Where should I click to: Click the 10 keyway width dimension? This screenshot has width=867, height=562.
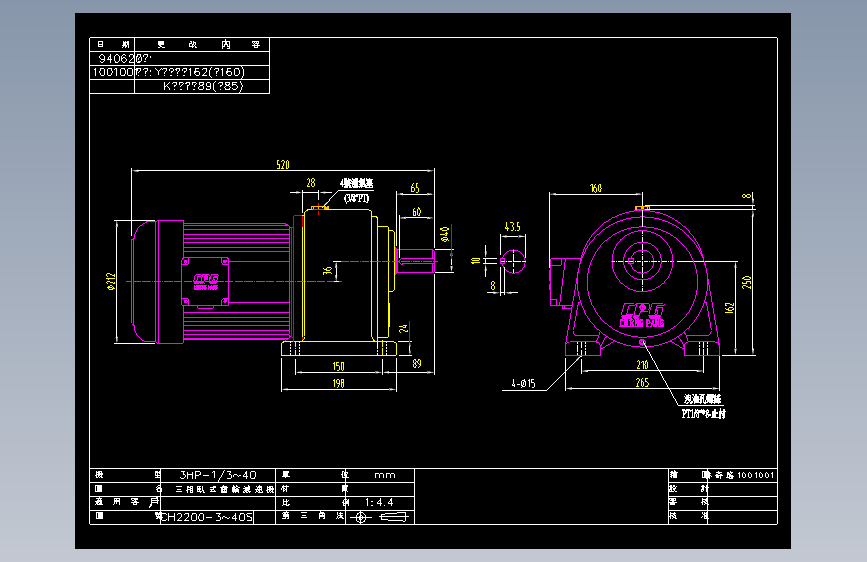coord(476,261)
